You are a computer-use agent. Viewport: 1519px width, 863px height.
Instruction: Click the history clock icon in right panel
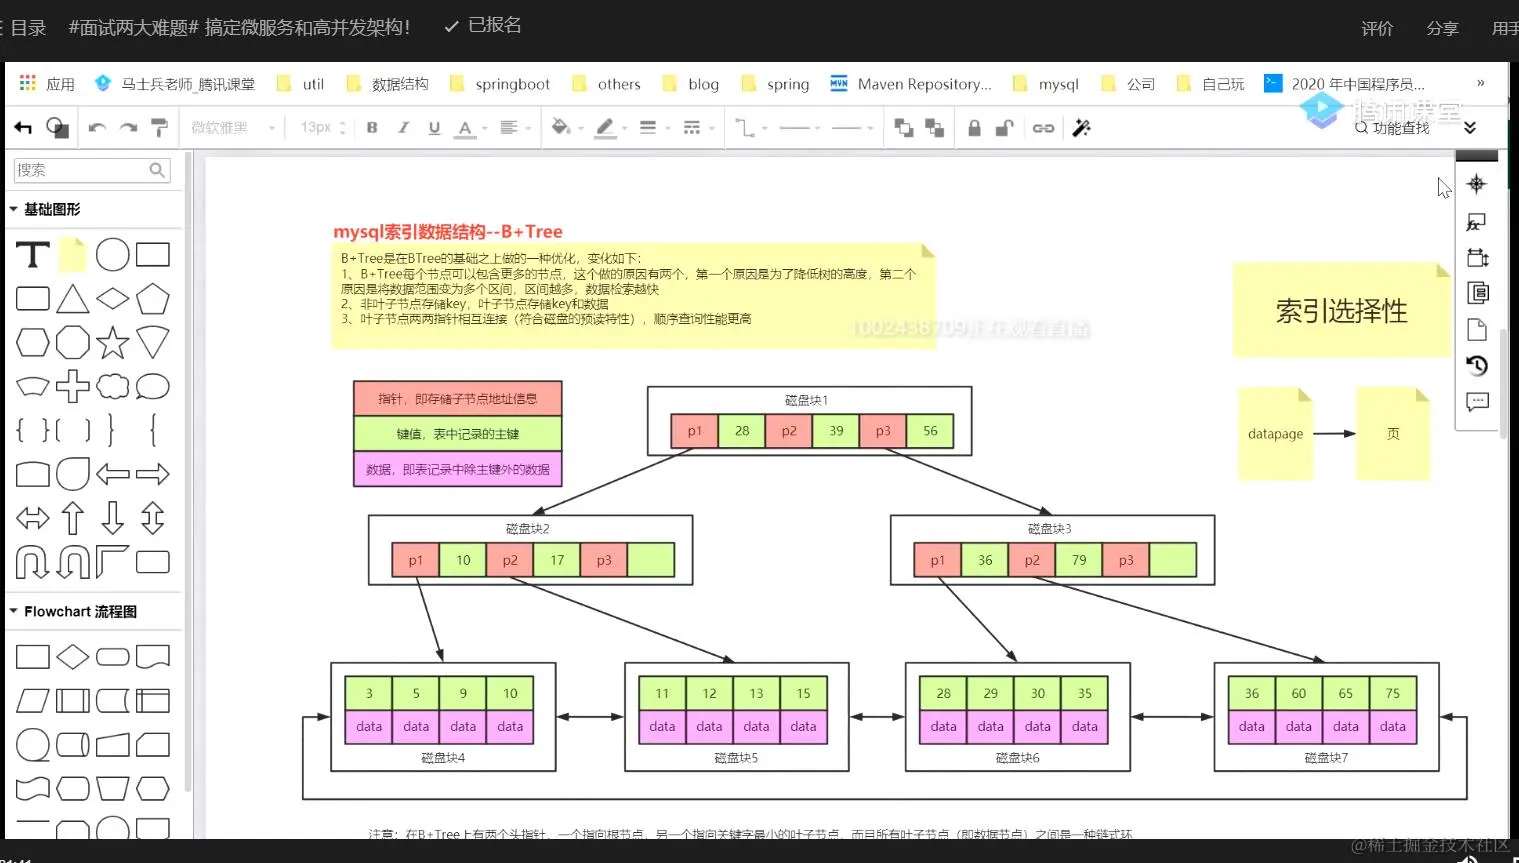[1477, 366]
